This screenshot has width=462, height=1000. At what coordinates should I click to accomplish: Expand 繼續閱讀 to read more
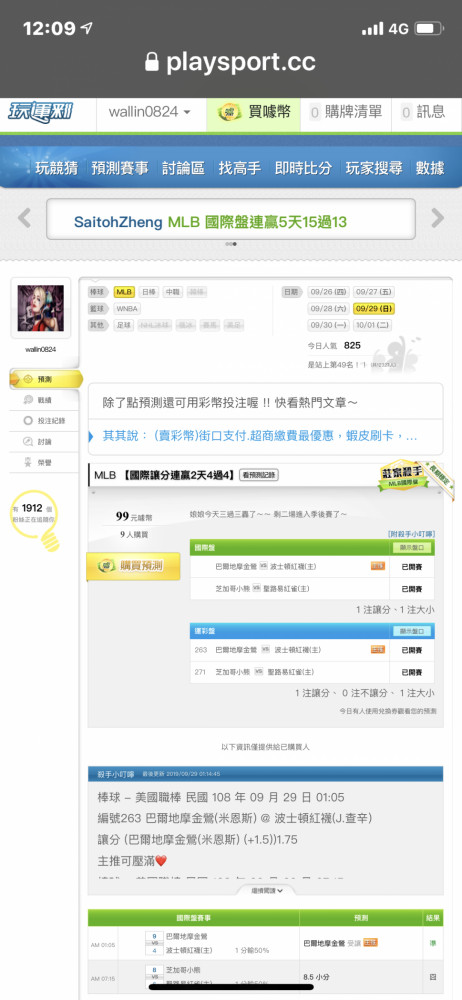click(265, 890)
